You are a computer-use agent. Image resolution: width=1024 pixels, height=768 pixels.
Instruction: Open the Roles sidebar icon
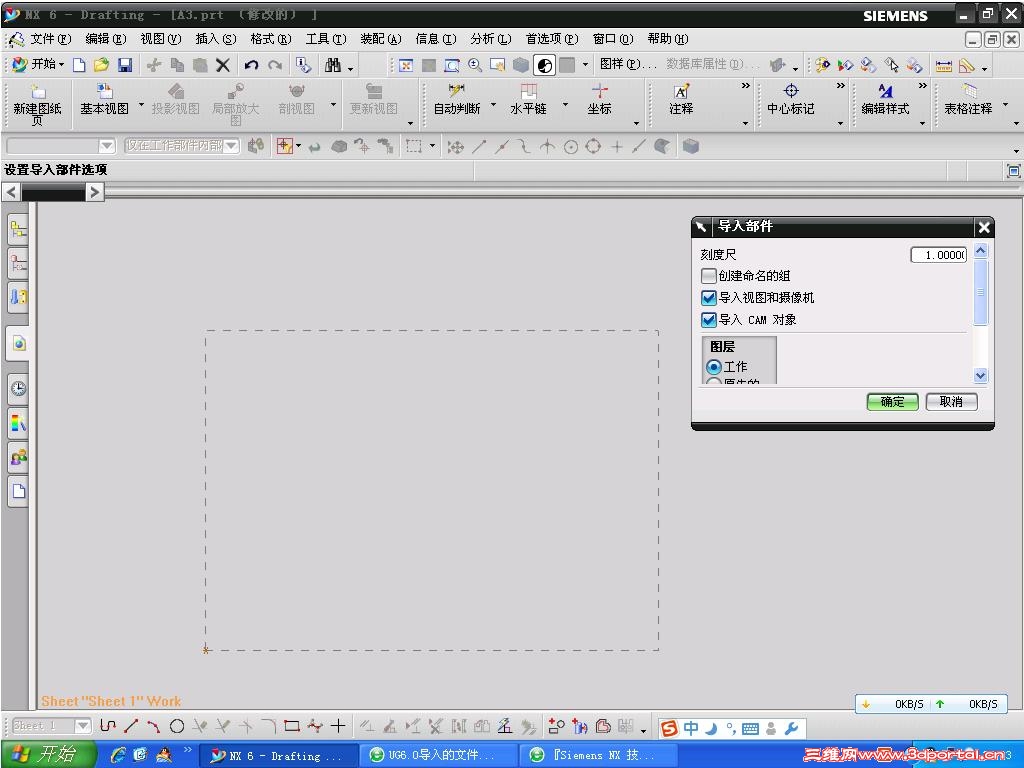18,456
